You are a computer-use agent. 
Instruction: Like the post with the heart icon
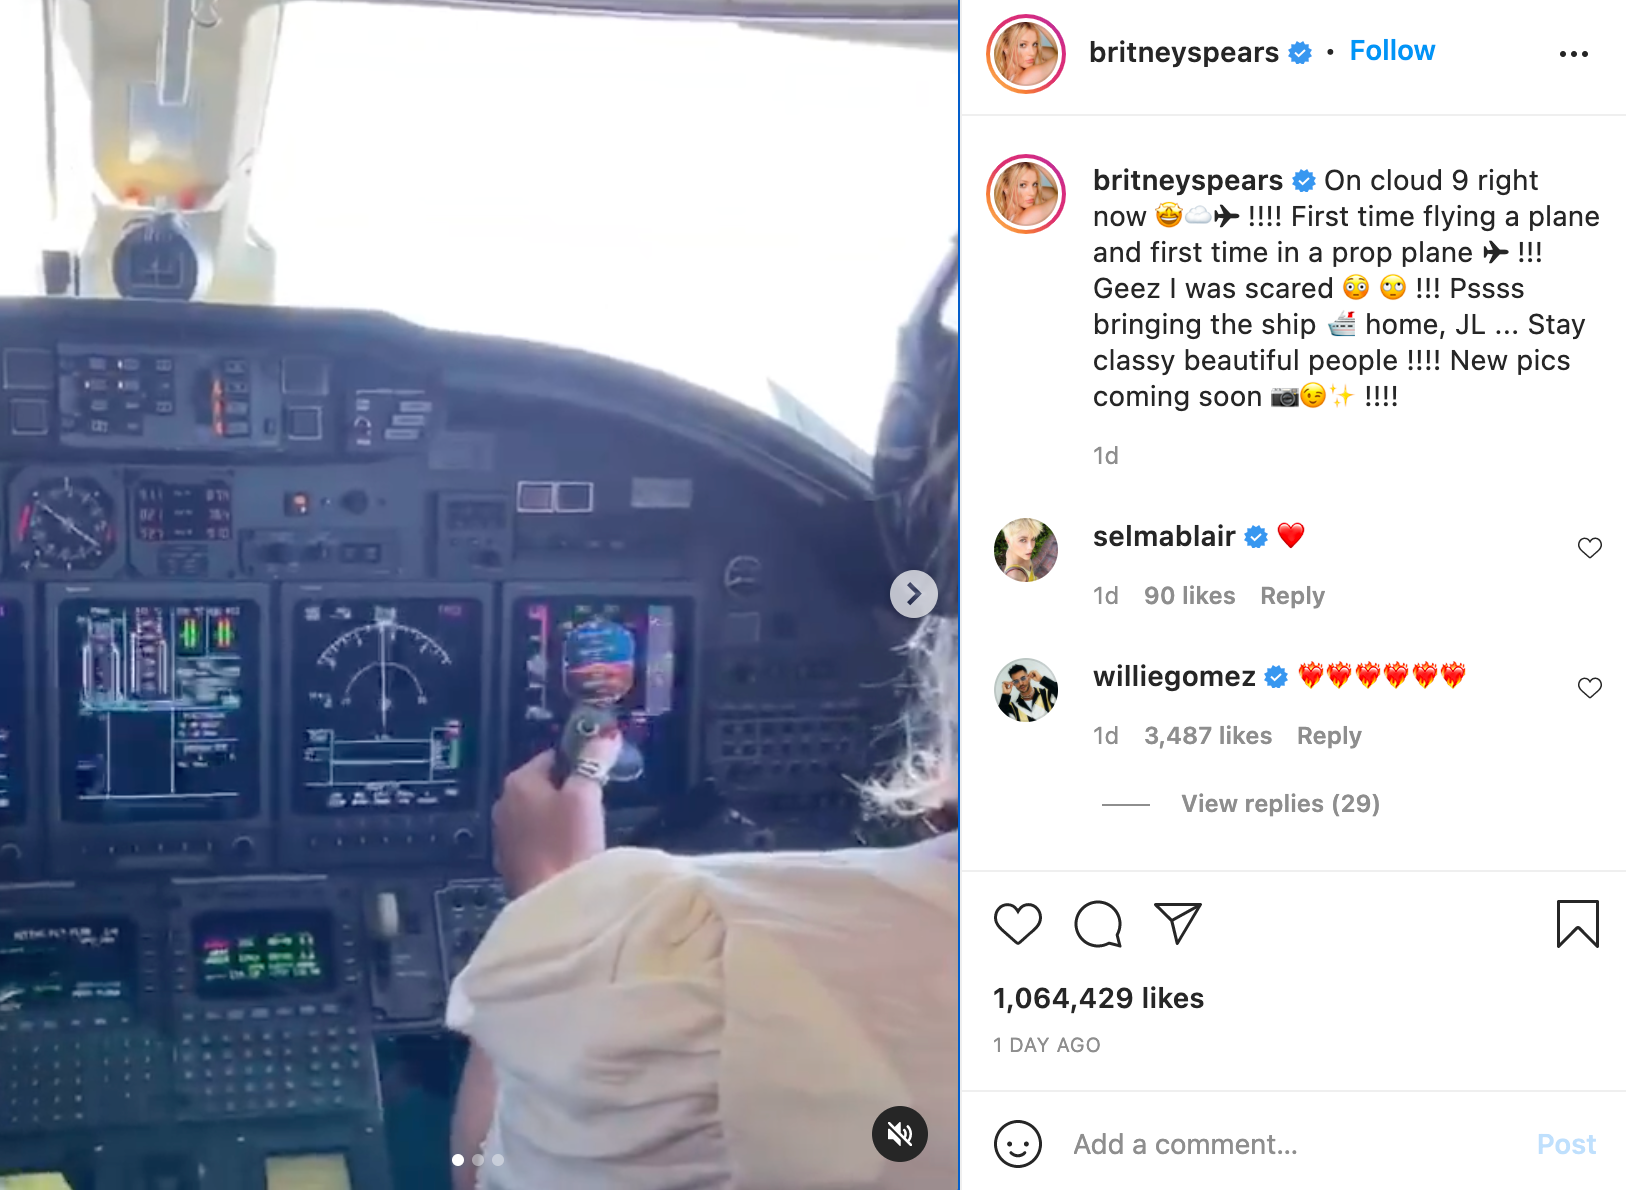(x=1018, y=923)
